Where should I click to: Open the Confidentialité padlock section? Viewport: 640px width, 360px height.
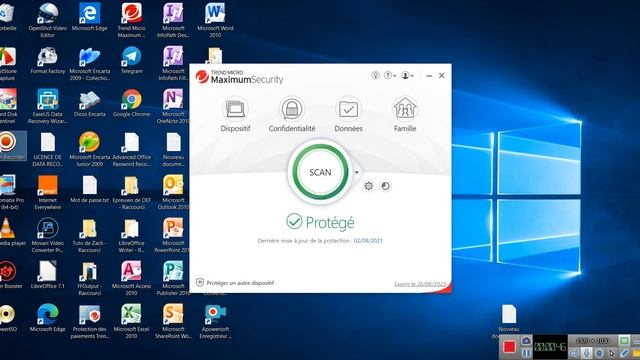292,114
